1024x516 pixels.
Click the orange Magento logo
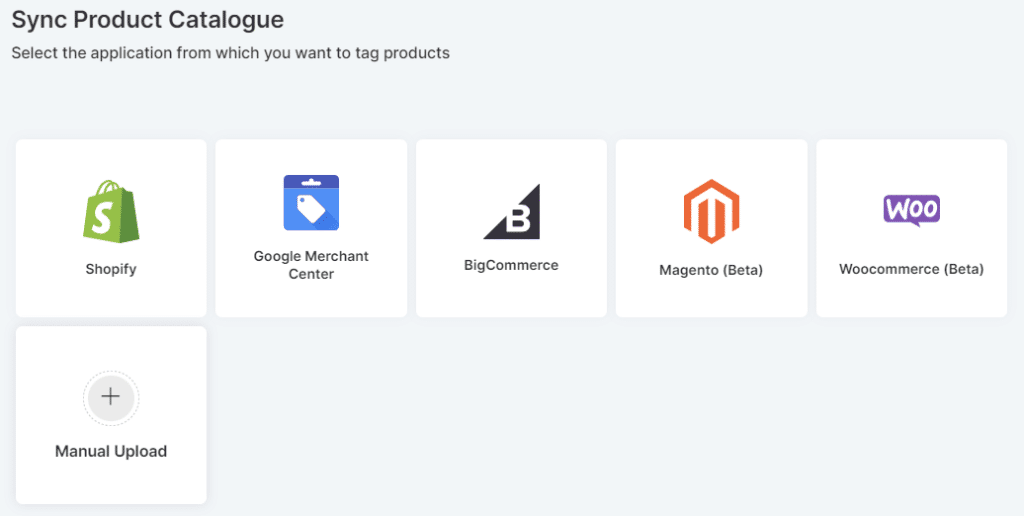(x=711, y=212)
